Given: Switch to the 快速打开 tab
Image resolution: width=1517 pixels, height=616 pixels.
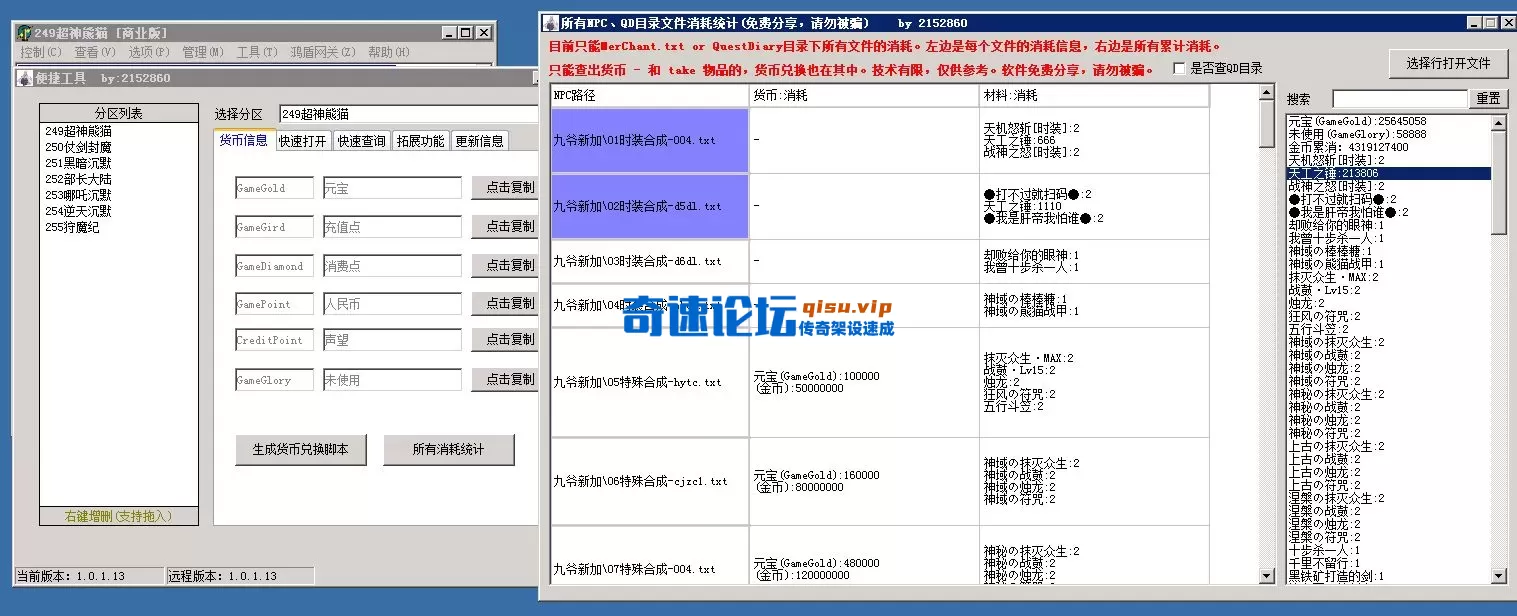Looking at the screenshot, I should pos(301,141).
